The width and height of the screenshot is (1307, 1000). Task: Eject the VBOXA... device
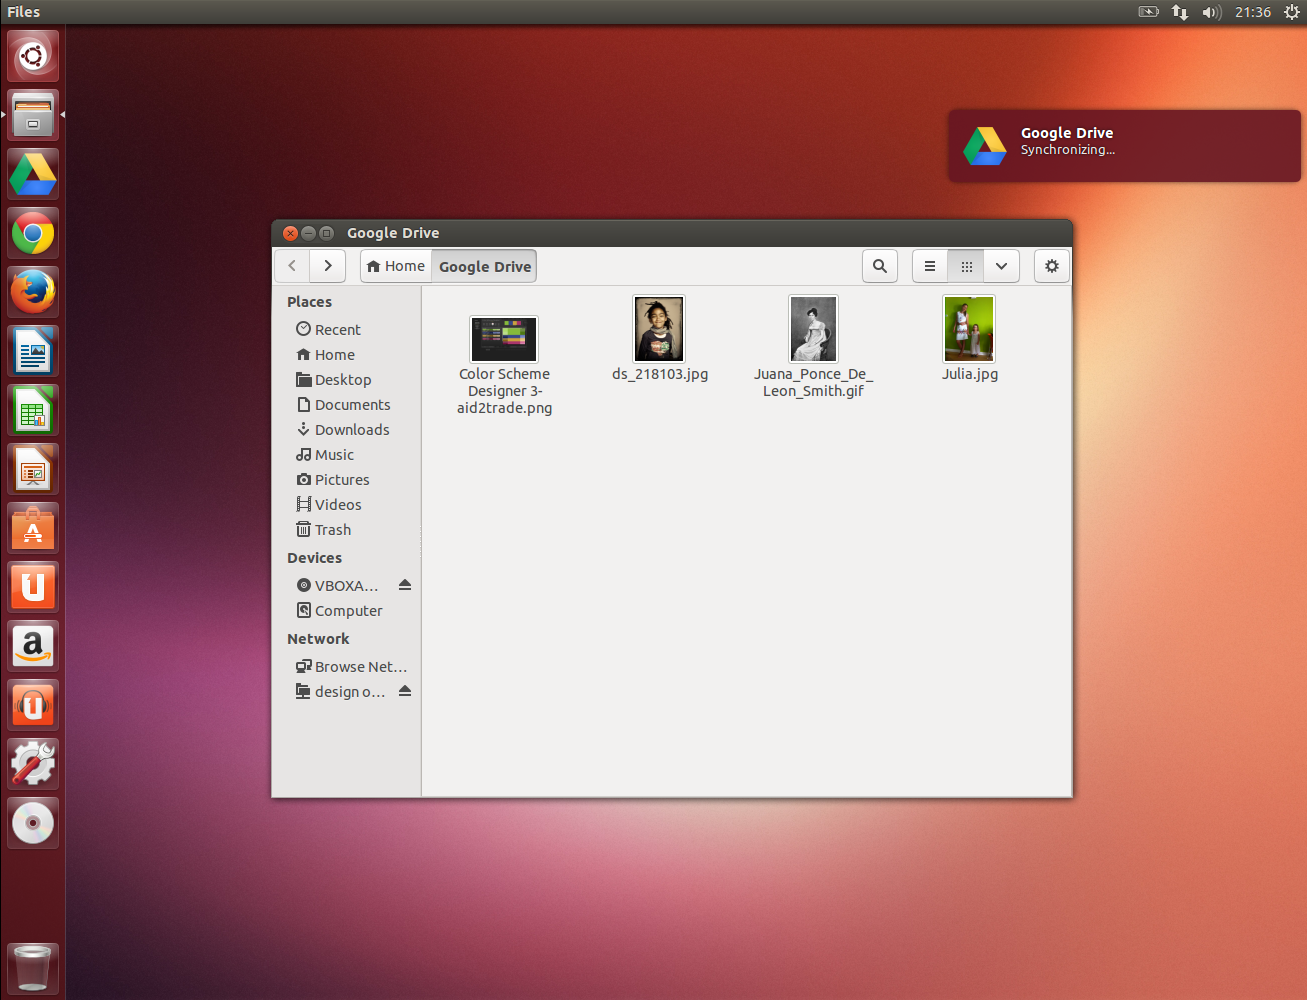pos(405,585)
